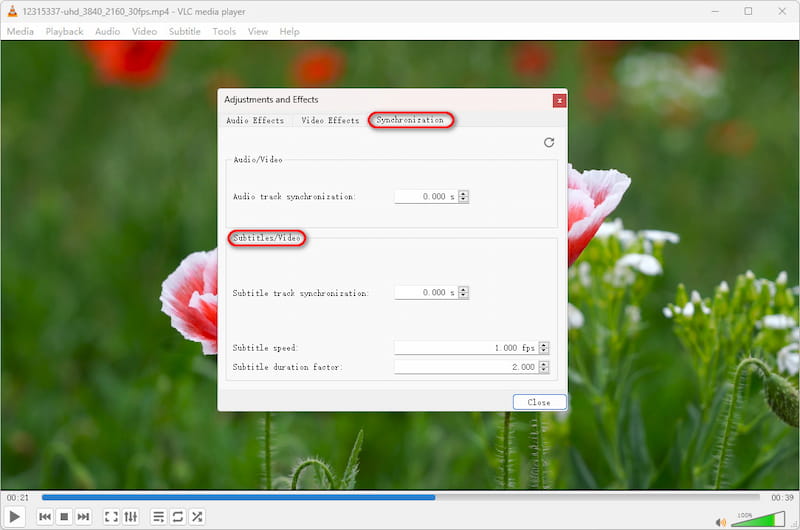800x530 pixels.
Task: Minimize the VLC media player window
Action: tap(715, 11)
